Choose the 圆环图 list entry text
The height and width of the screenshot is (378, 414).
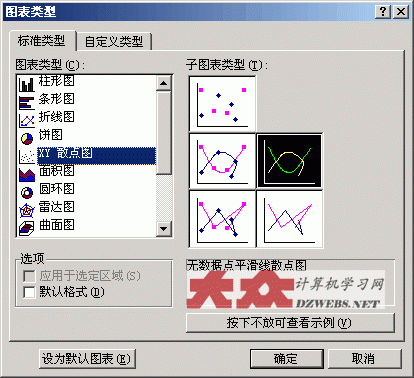point(56,189)
